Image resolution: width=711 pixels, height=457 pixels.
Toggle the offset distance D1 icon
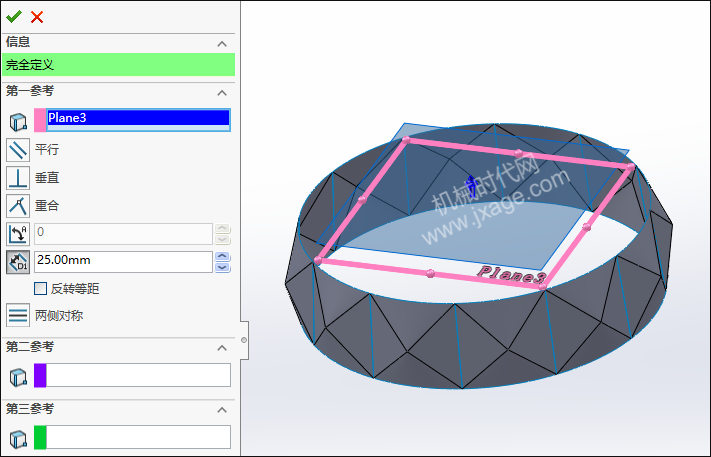point(18,262)
